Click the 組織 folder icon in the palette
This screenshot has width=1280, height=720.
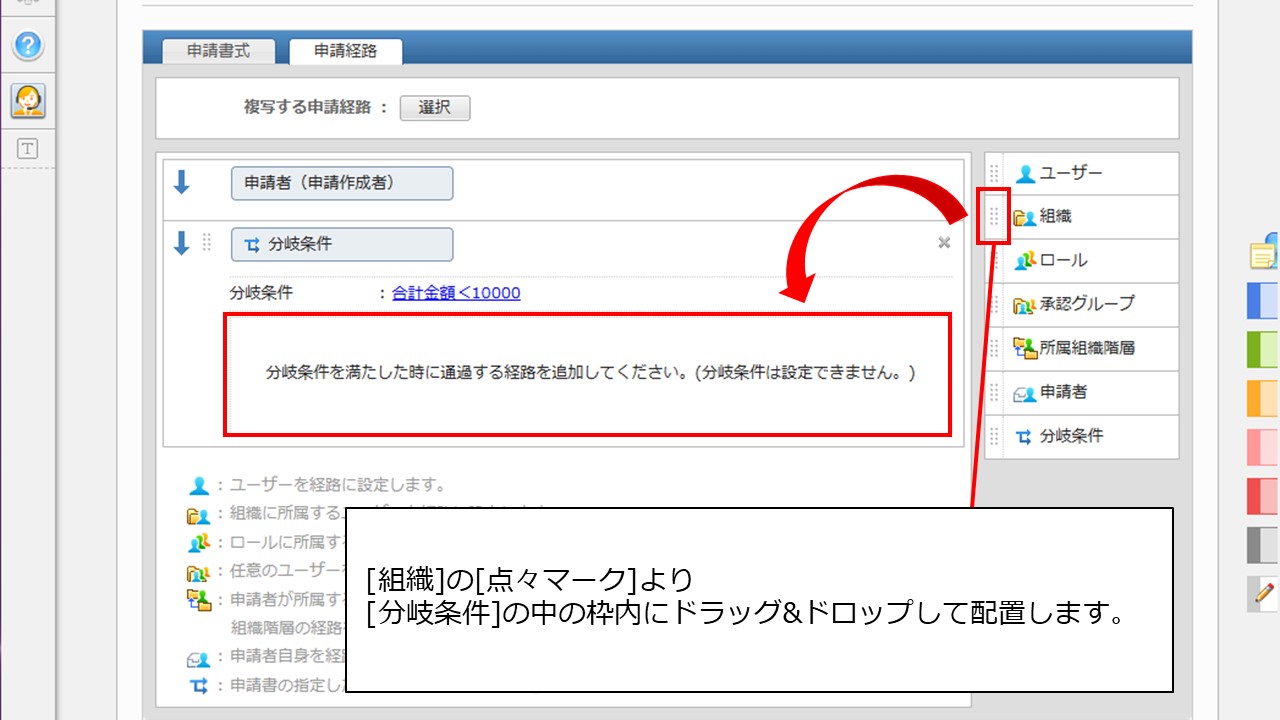(x=1024, y=217)
